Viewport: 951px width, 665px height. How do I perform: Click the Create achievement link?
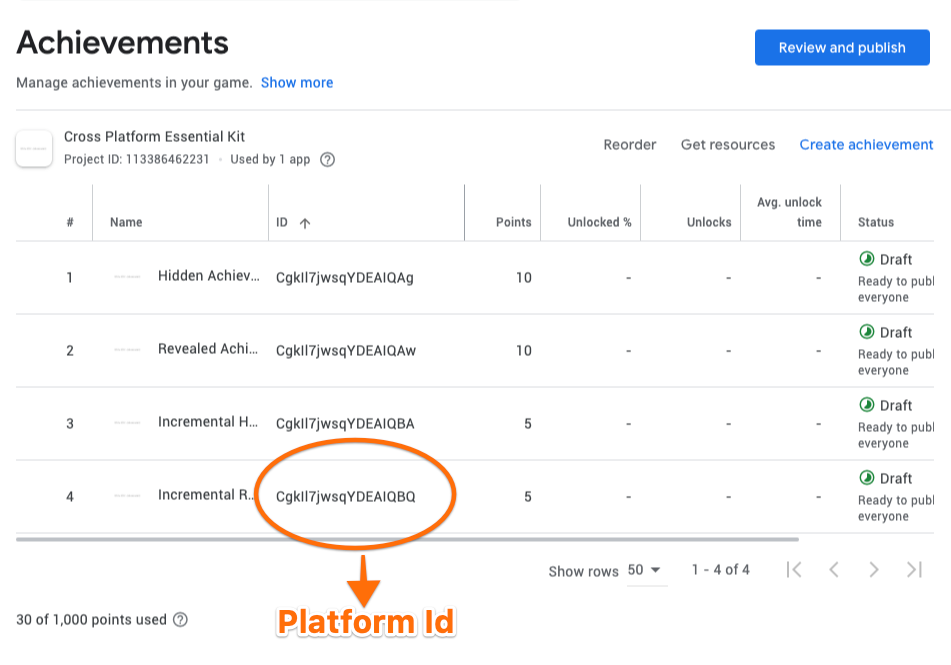pyautogui.click(x=865, y=145)
